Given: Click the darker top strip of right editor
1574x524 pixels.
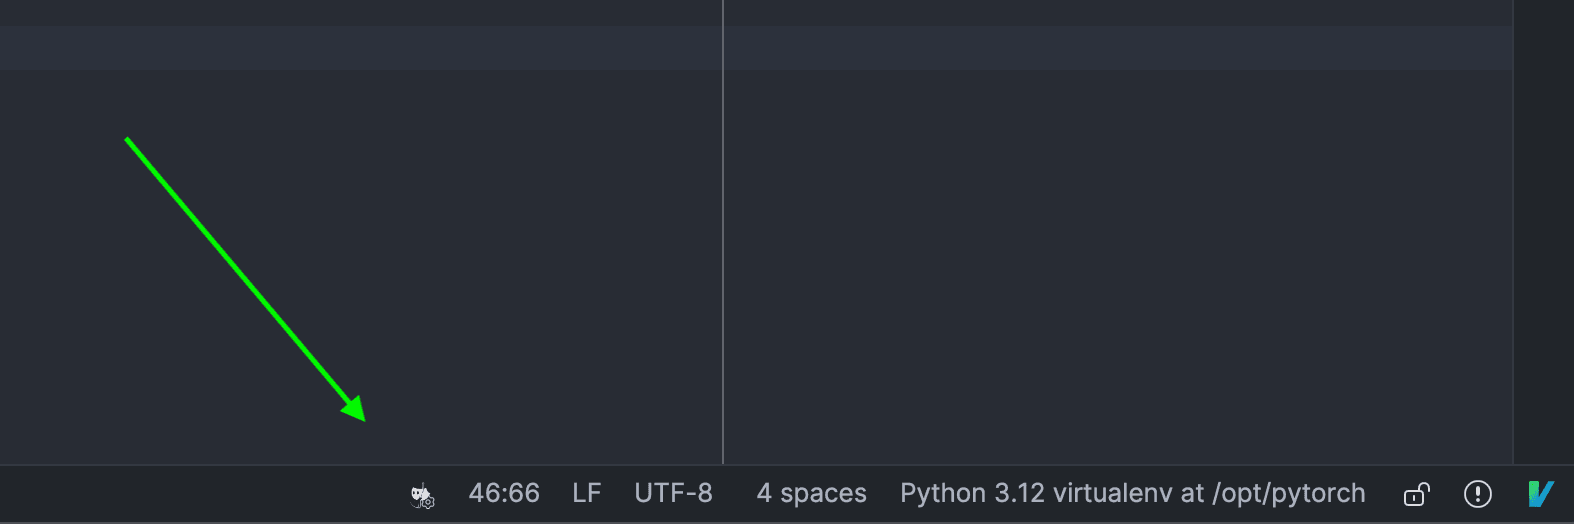Looking at the screenshot, I should 1118,12.
